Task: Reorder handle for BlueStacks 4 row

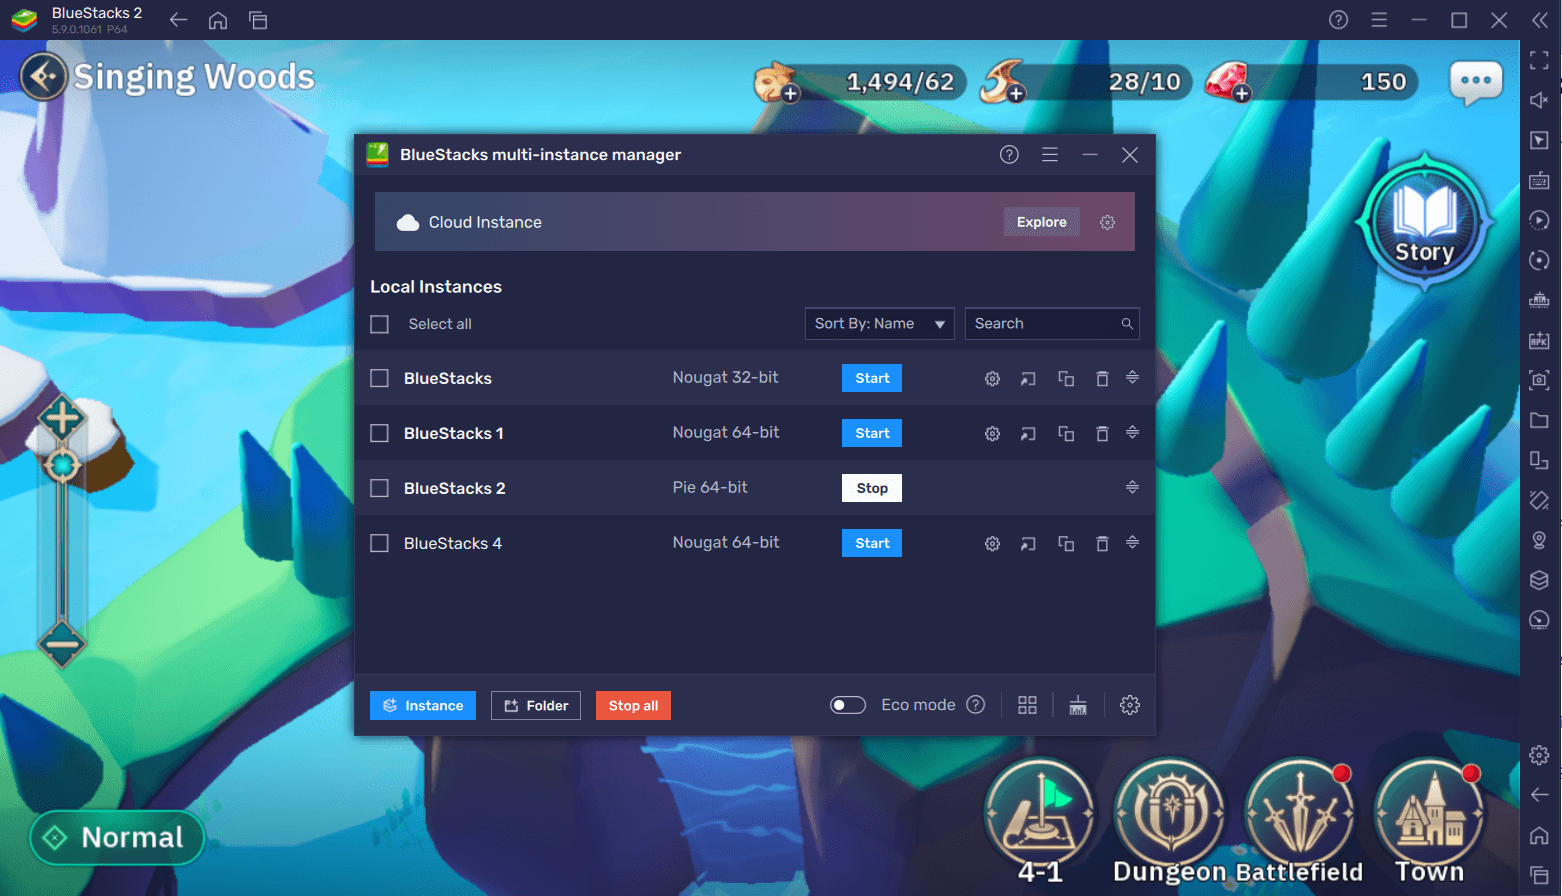Action: tap(1132, 542)
